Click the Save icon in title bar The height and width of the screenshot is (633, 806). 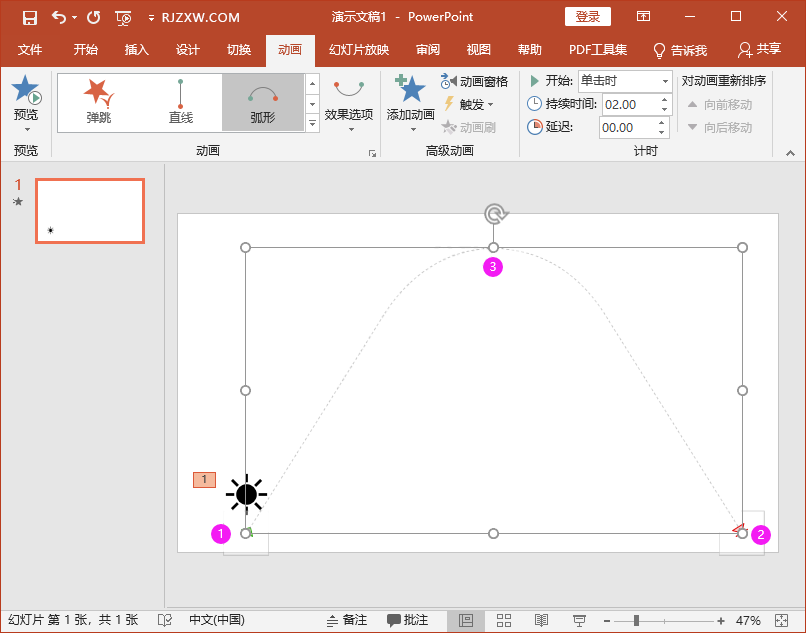pos(29,17)
